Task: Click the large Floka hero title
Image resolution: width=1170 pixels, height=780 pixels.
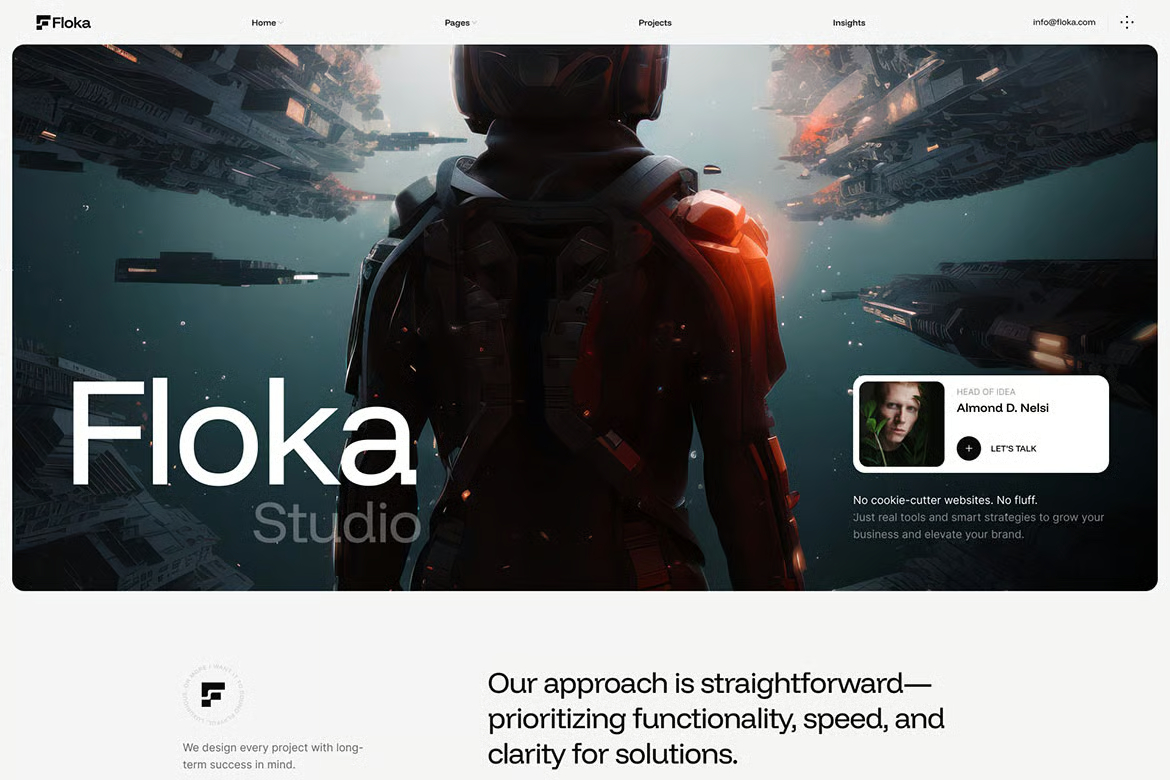Action: (243, 432)
